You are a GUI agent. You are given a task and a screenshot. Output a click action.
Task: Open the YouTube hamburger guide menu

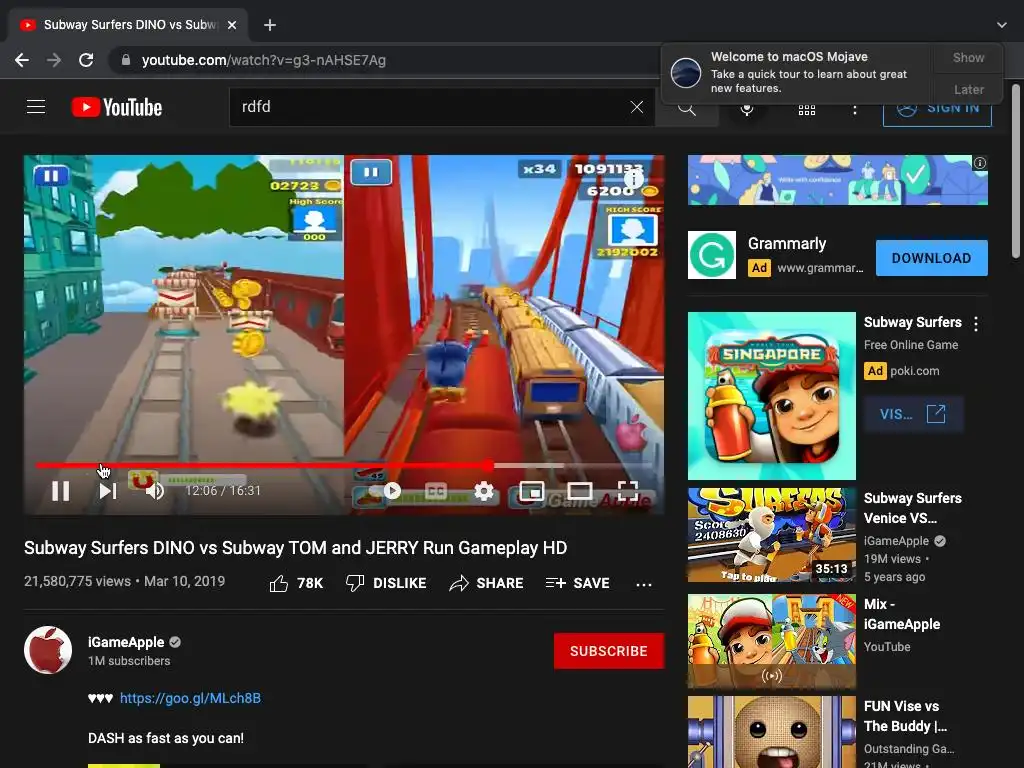point(36,106)
